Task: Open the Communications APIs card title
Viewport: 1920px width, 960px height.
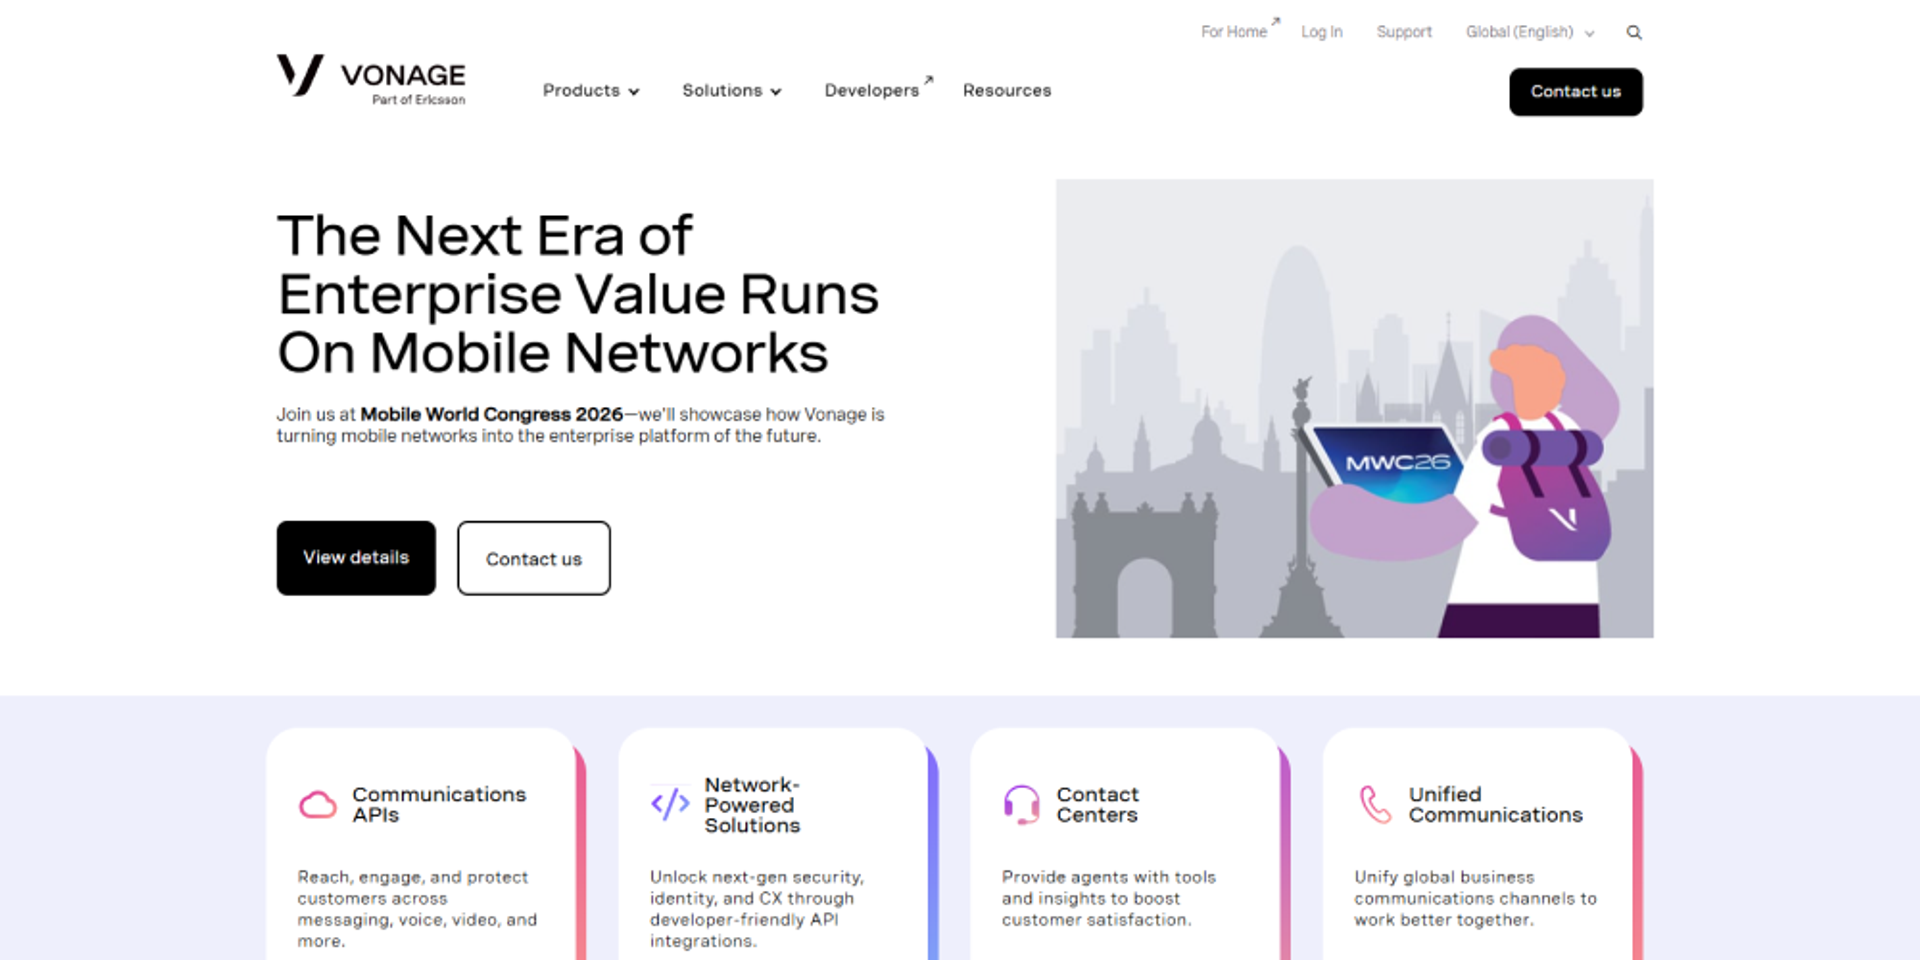Action: click(x=439, y=804)
